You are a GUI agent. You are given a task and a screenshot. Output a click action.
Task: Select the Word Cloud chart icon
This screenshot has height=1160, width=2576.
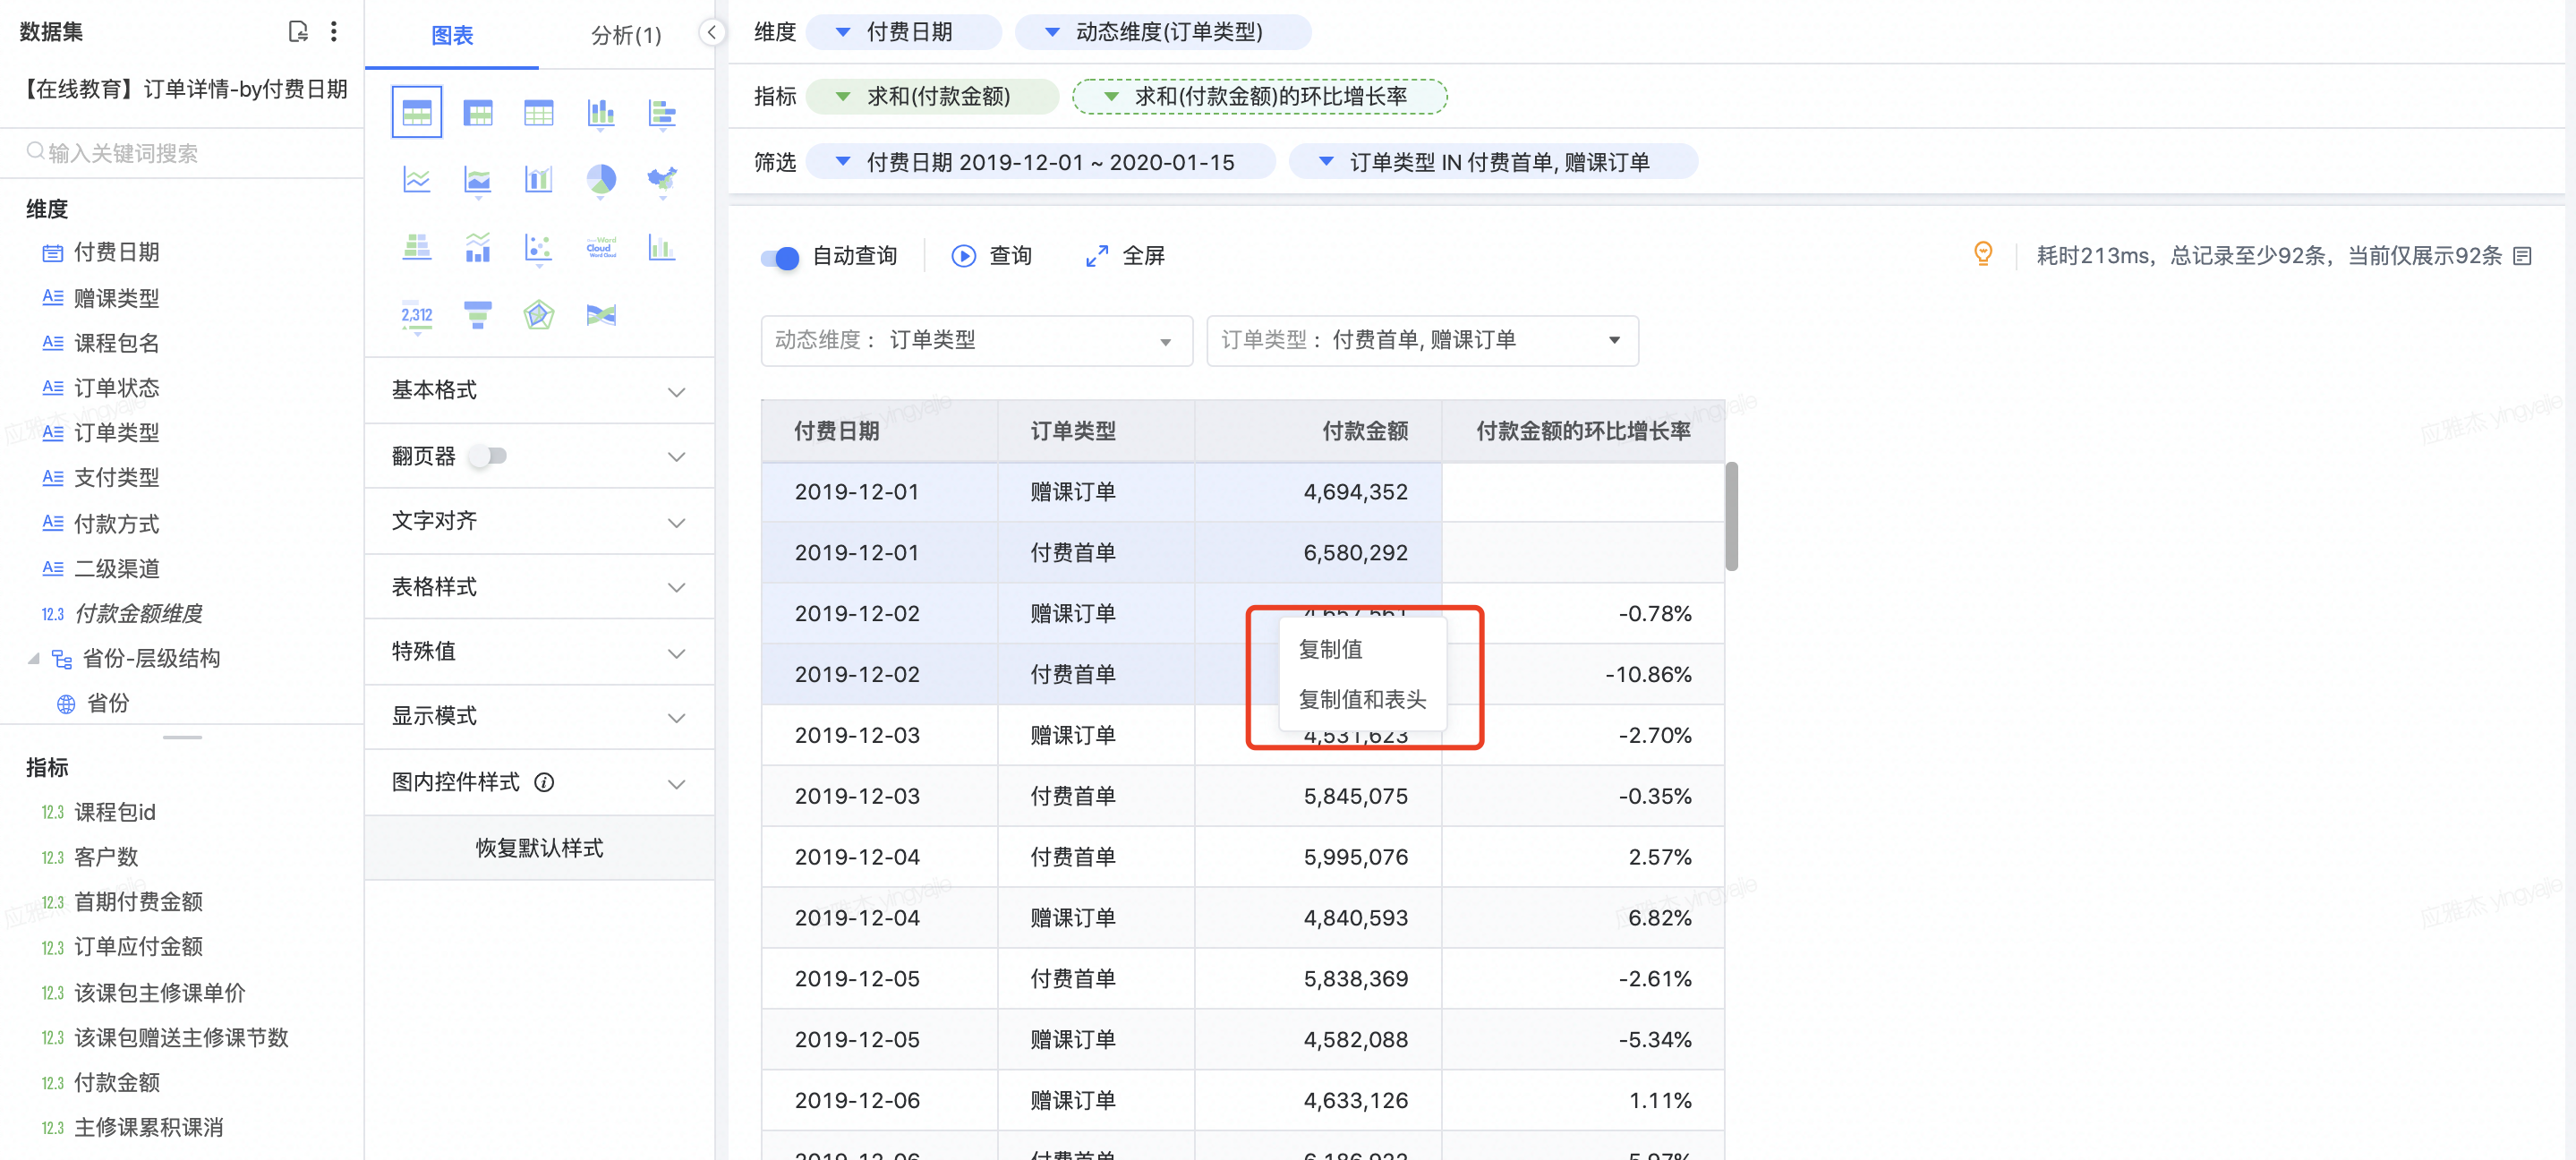click(600, 247)
